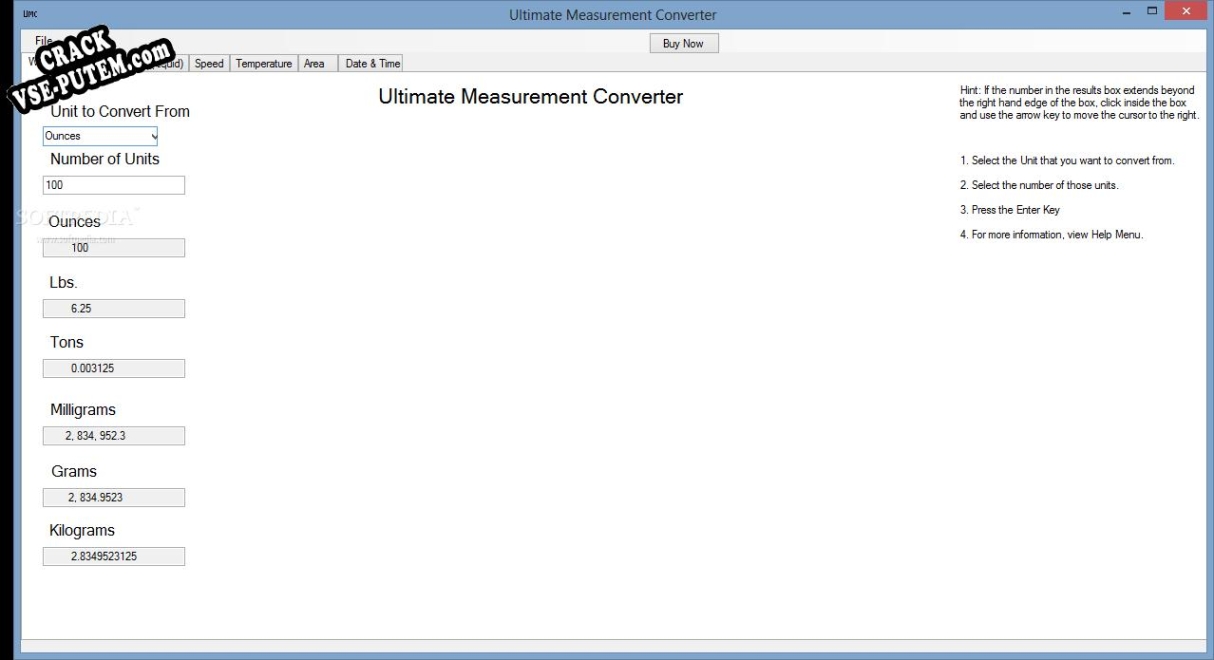Click inside the Ounces result box
Image resolution: width=1214 pixels, height=660 pixels.
pyautogui.click(x=114, y=248)
